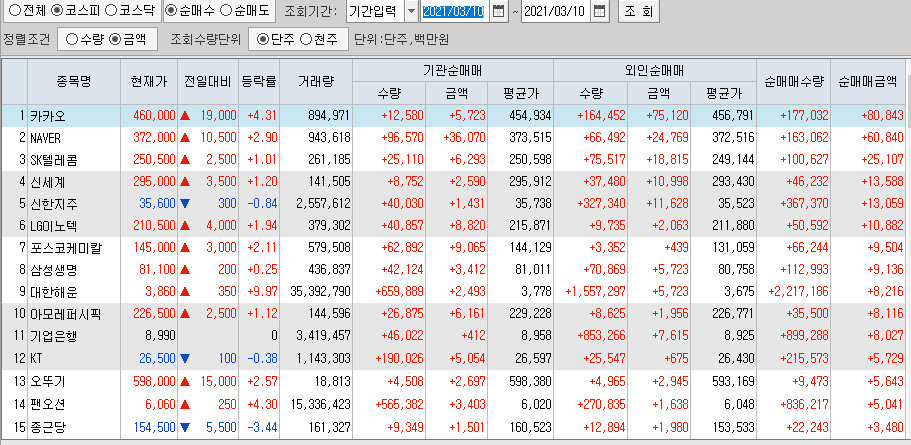Click 수량 subheader under 기관순매매

coord(389,93)
